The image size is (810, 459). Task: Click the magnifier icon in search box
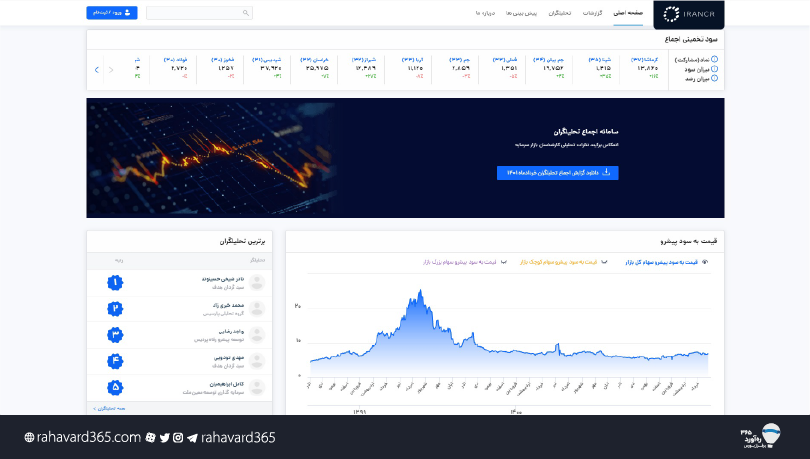coord(246,13)
